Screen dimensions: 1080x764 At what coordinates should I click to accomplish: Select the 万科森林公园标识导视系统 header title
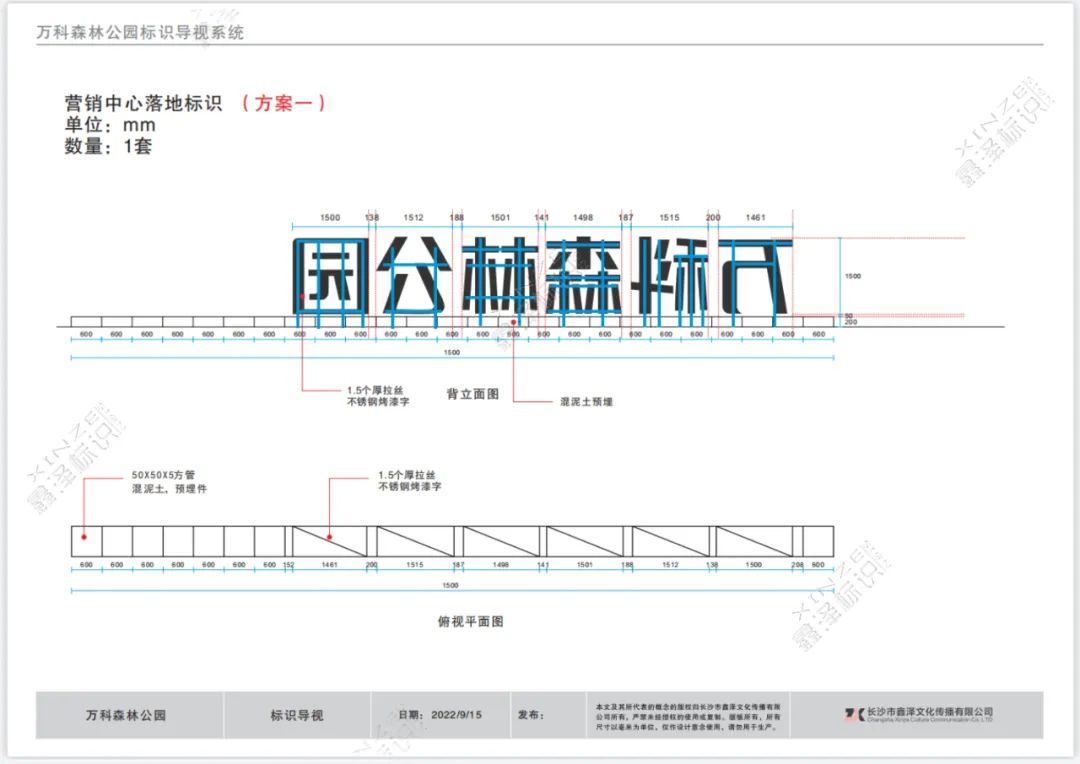point(140,32)
